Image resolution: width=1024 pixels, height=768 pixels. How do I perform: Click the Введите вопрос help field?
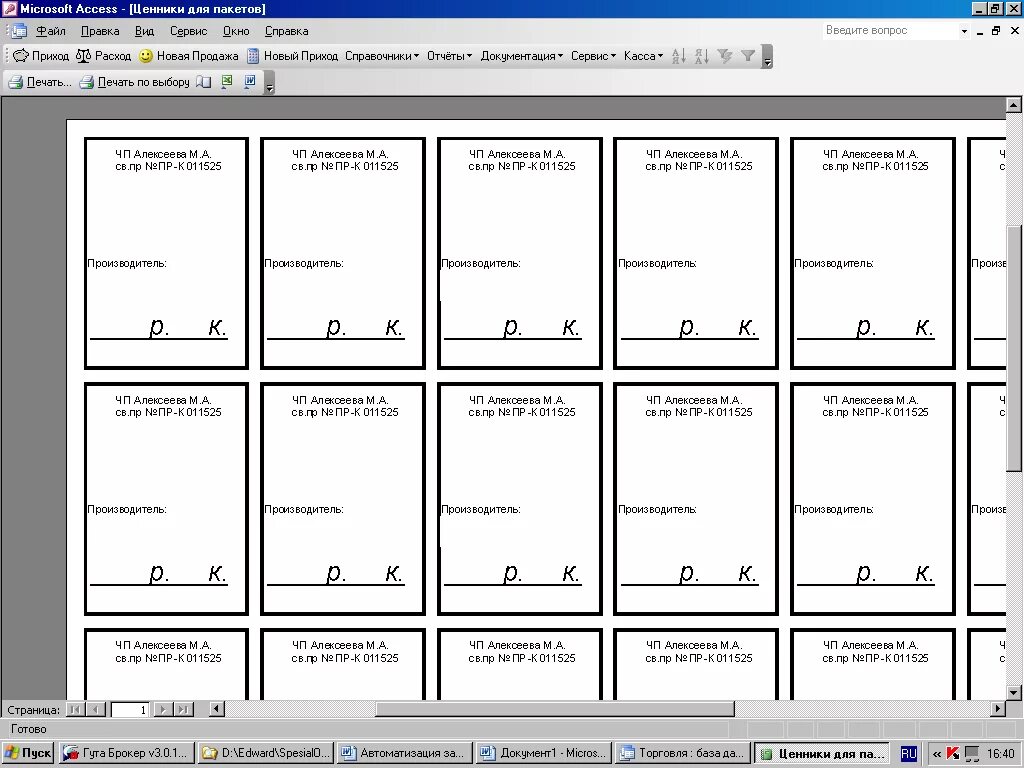point(890,30)
